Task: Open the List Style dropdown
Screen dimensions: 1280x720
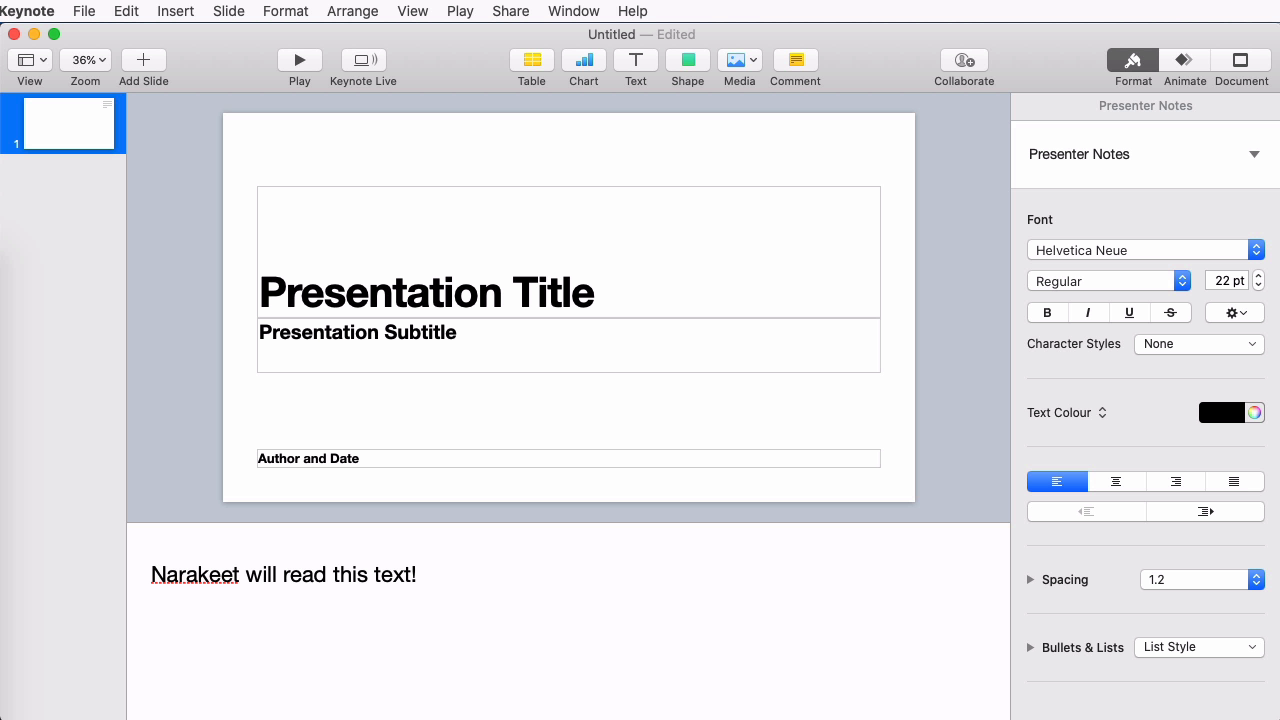Action: (x=1199, y=647)
